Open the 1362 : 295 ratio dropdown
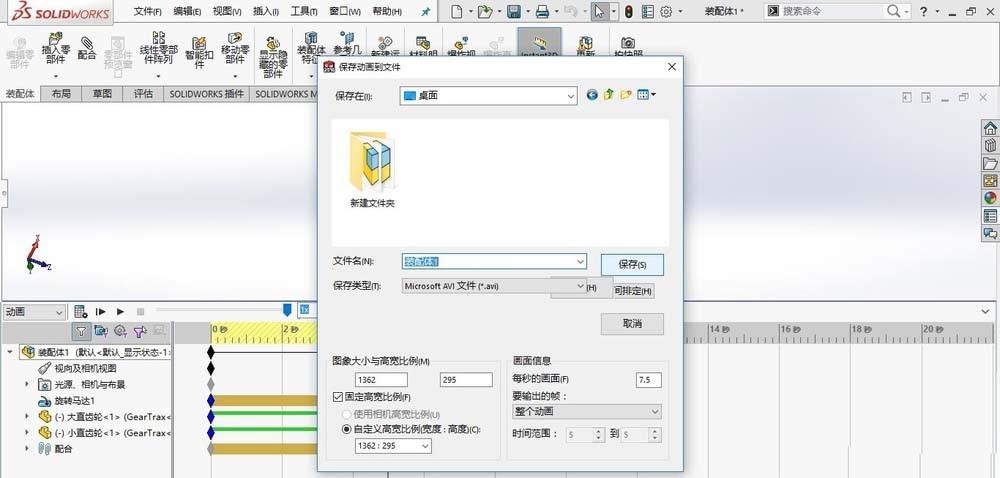 (393, 446)
